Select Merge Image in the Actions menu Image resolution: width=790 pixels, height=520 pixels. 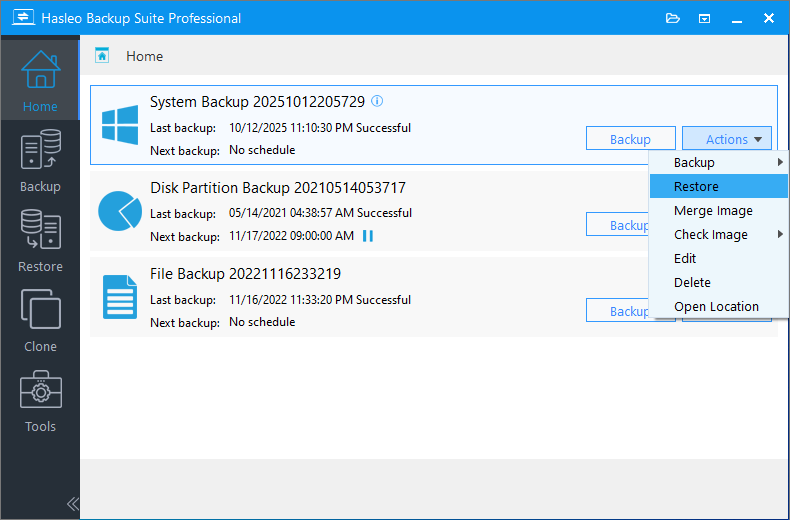click(719, 211)
